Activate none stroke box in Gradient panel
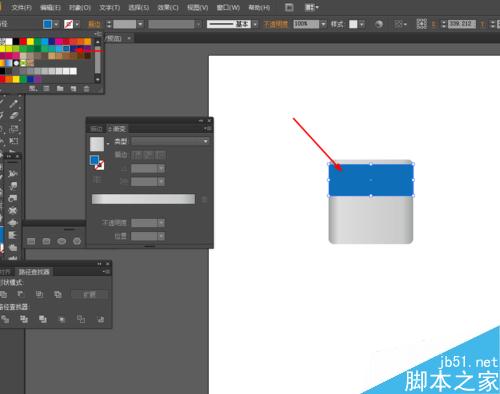 coord(100,165)
